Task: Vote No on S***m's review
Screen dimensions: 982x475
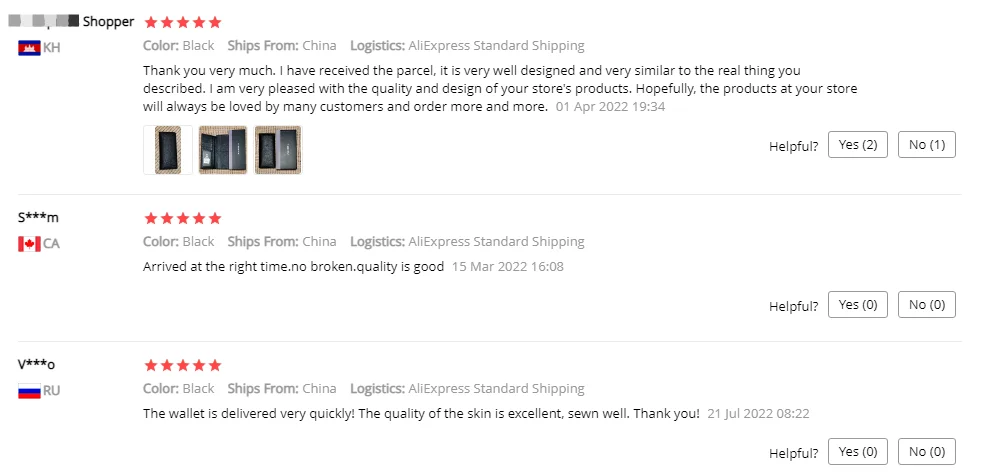Action: coord(927,304)
